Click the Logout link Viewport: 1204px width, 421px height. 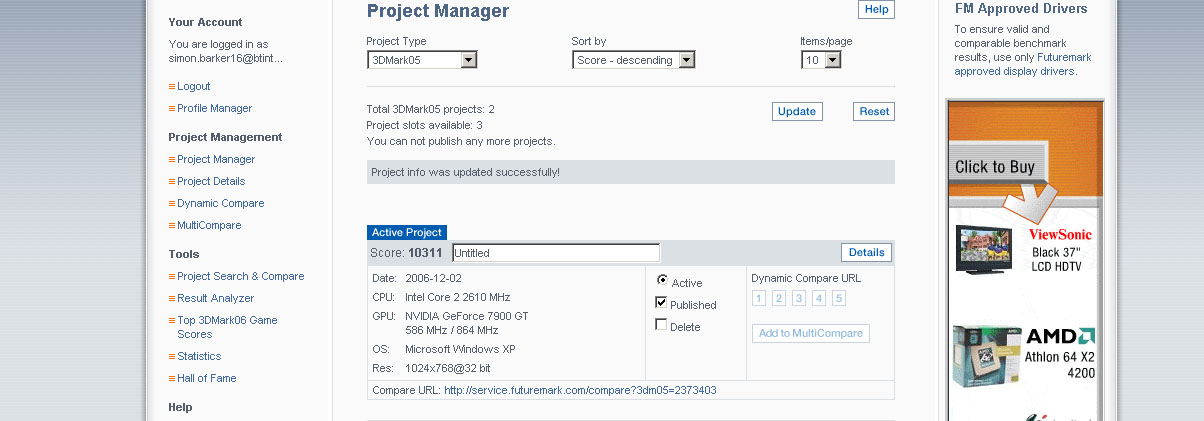[x=194, y=86]
